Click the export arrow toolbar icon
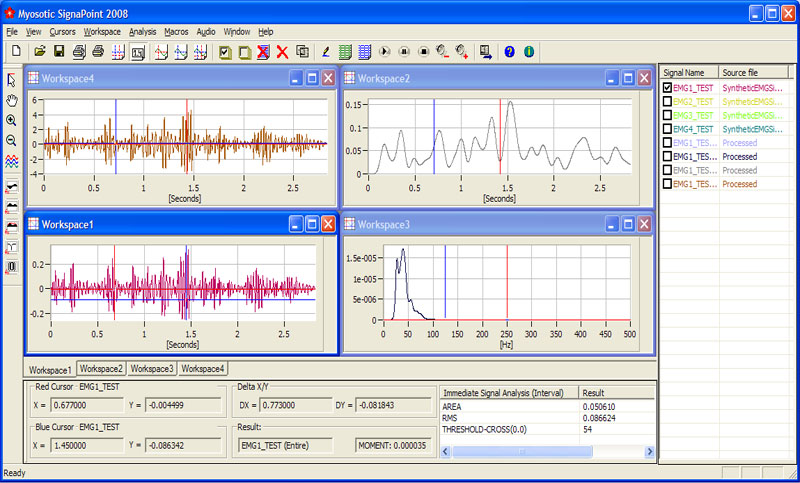 [x=486, y=52]
